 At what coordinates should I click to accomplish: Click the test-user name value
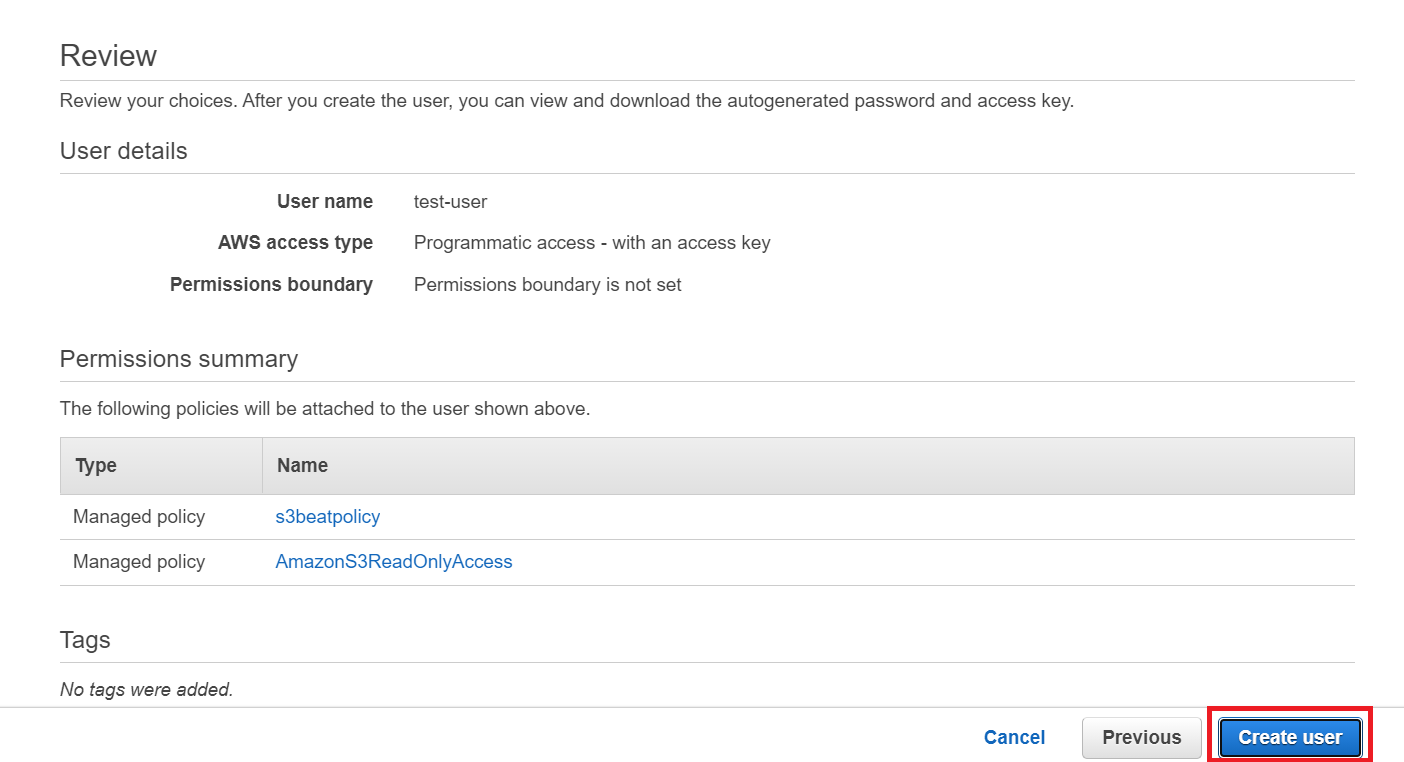tap(450, 202)
